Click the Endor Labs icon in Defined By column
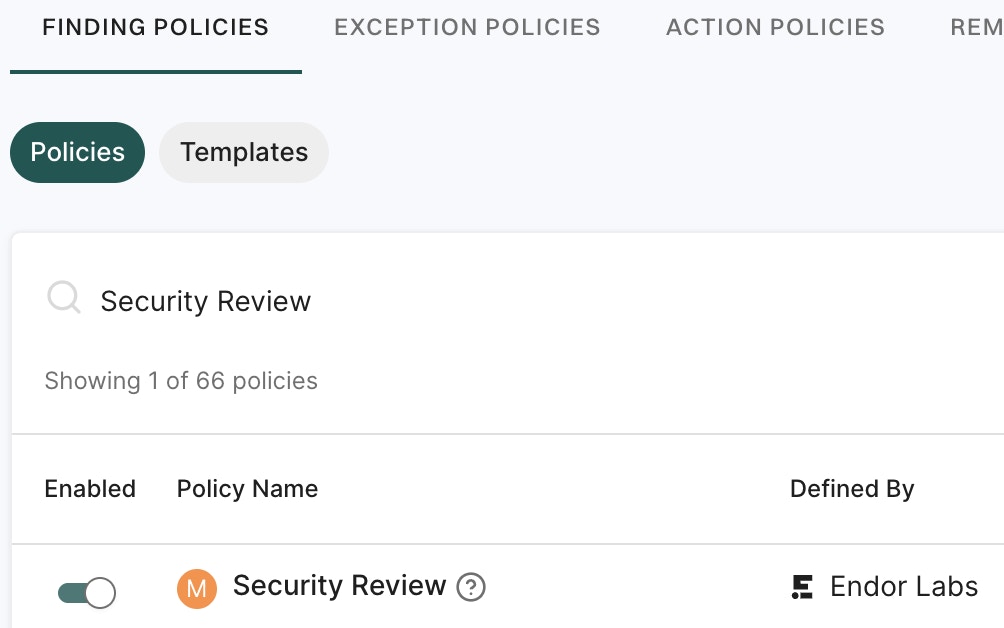Viewport: 1004px width, 628px height. pyautogui.click(x=802, y=587)
